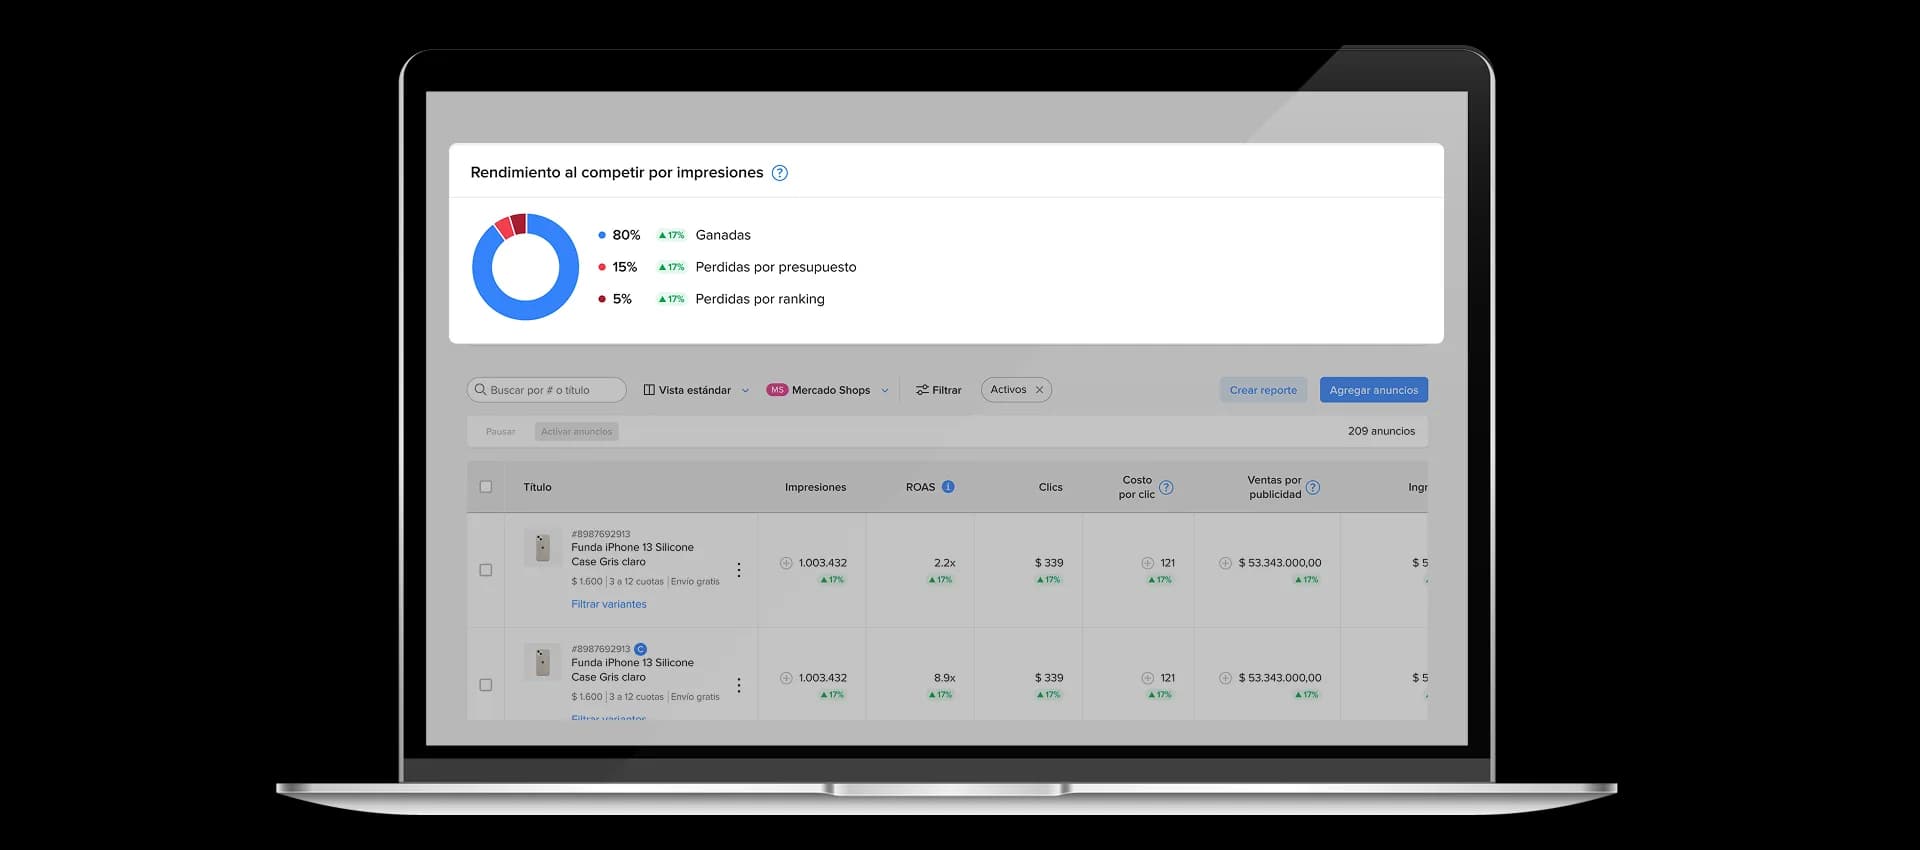Click the Agregar anuncios button
This screenshot has width=1920, height=850.
[x=1374, y=390]
